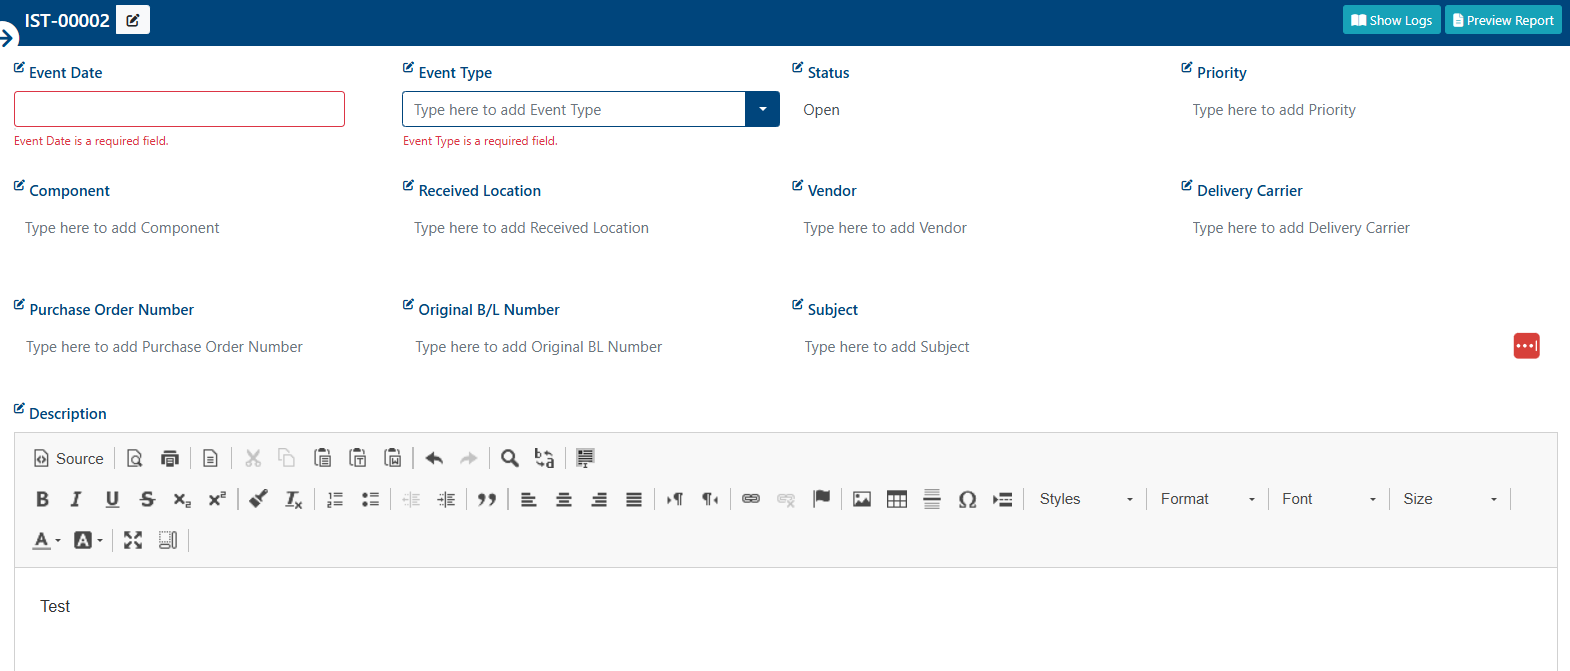
Task: Click the Event Date input field
Action: click(179, 109)
